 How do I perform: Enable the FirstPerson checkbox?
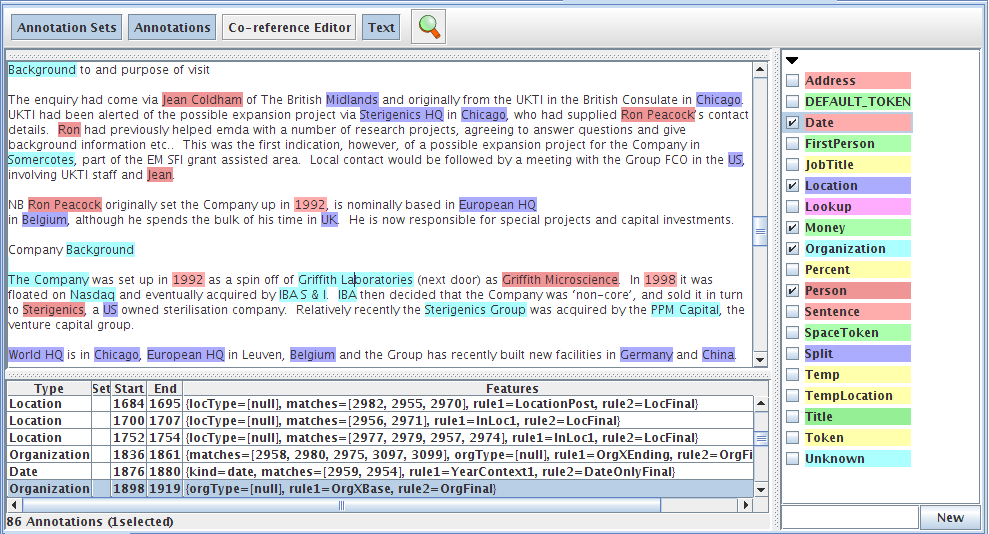click(793, 144)
